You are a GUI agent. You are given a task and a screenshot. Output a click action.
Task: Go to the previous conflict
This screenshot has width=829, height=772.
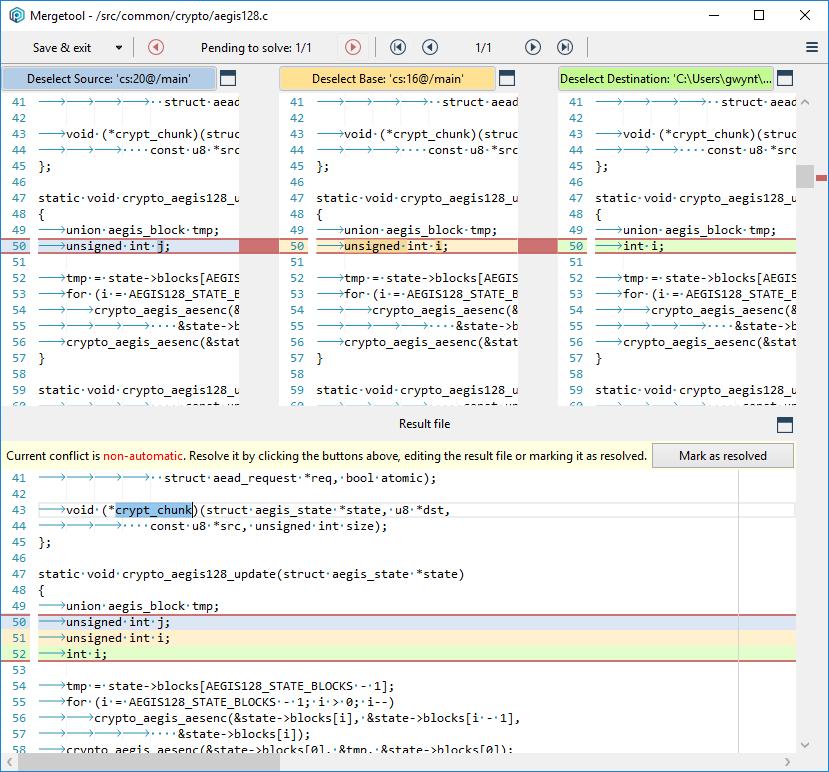[x=154, y=47]
